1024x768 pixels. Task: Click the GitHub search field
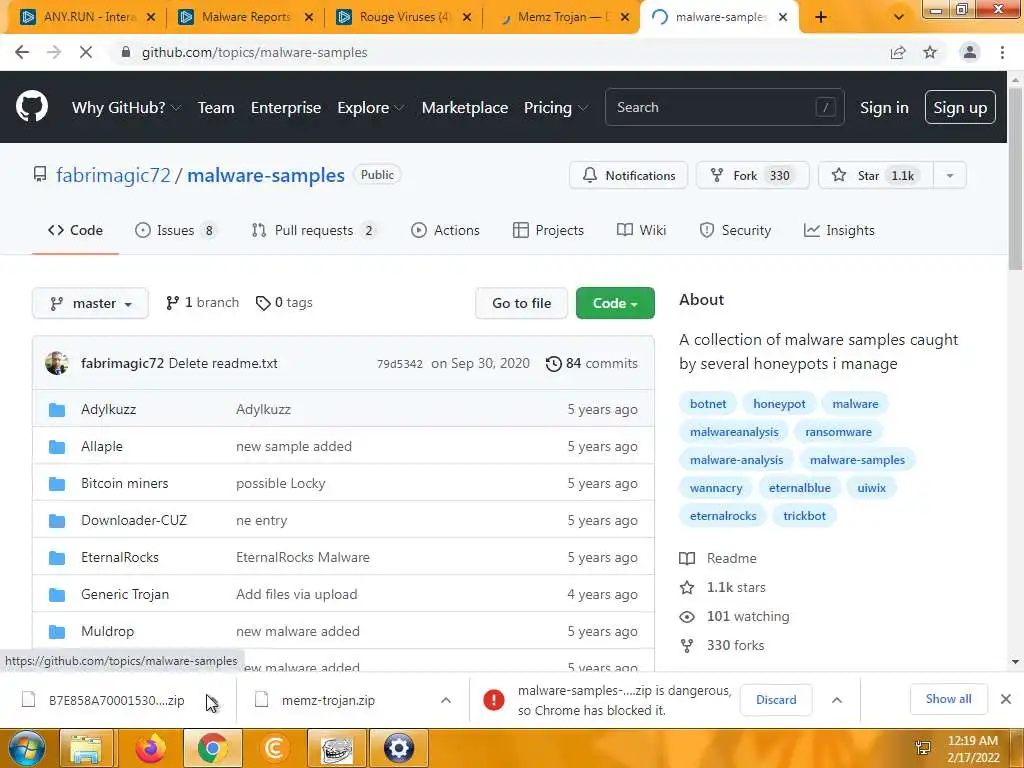point(725,107)
